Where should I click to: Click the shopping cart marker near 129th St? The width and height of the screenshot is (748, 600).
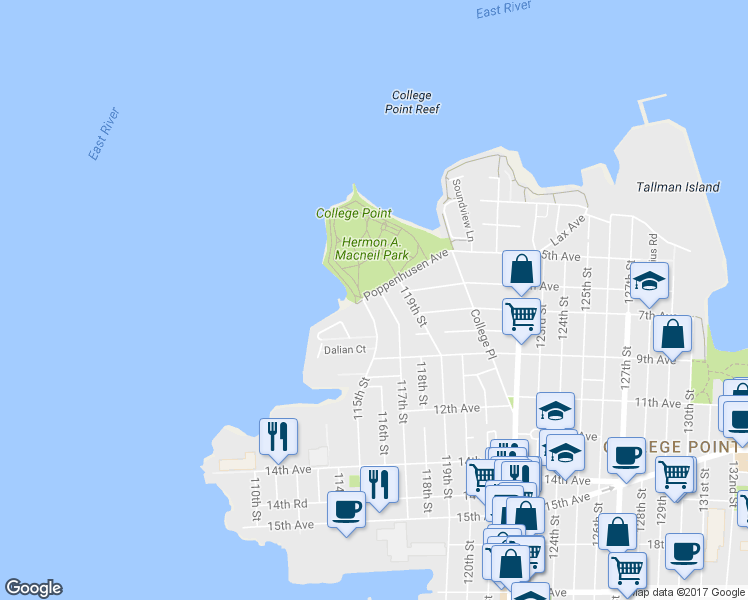tap(675, 477)
